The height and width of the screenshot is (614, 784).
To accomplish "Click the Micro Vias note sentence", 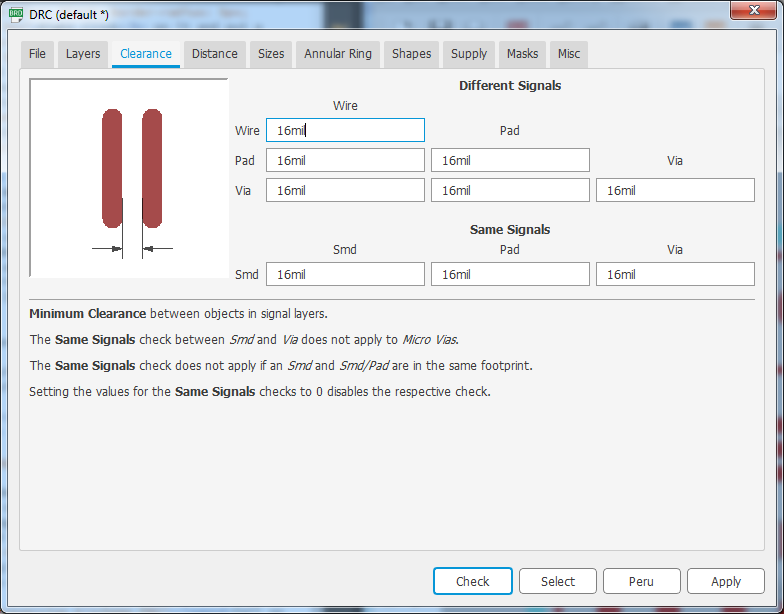I will coord(244,340).
